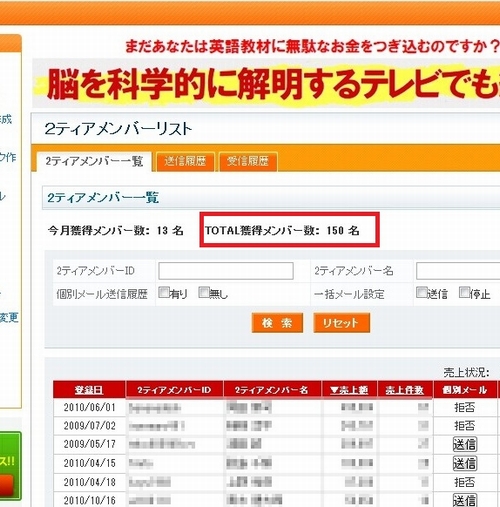This screenshot has width=500, height=507.
Task: Select the 2ティアメンバー一覧 tab
Action: (94, 161)
